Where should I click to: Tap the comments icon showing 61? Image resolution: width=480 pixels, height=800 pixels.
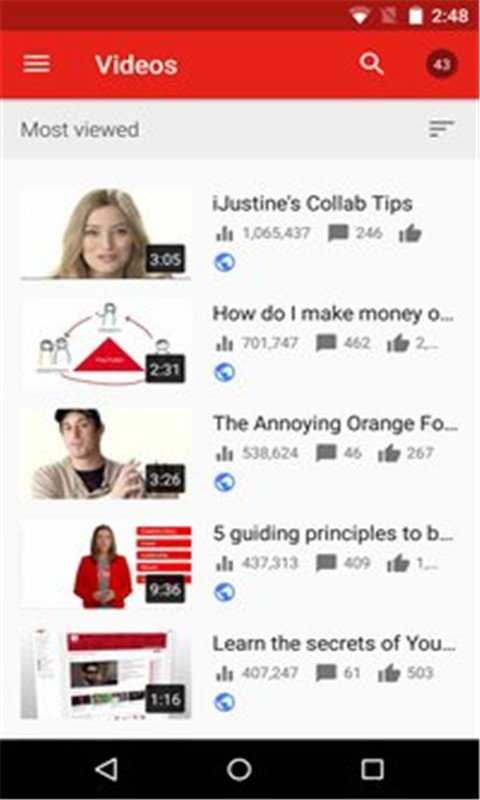(x=326, y=673)
